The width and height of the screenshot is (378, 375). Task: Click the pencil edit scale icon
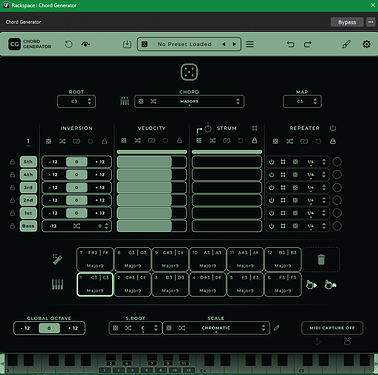point(276,328)
